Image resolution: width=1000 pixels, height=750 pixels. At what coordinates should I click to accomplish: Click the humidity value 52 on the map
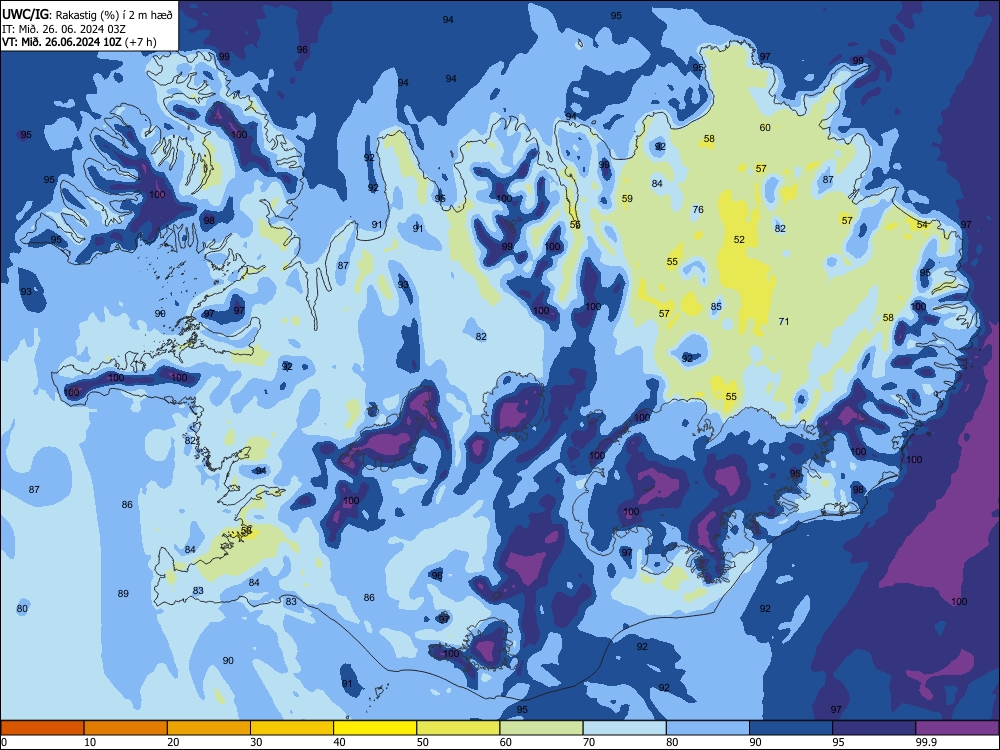pyautogui.click(x=739, y=240)
